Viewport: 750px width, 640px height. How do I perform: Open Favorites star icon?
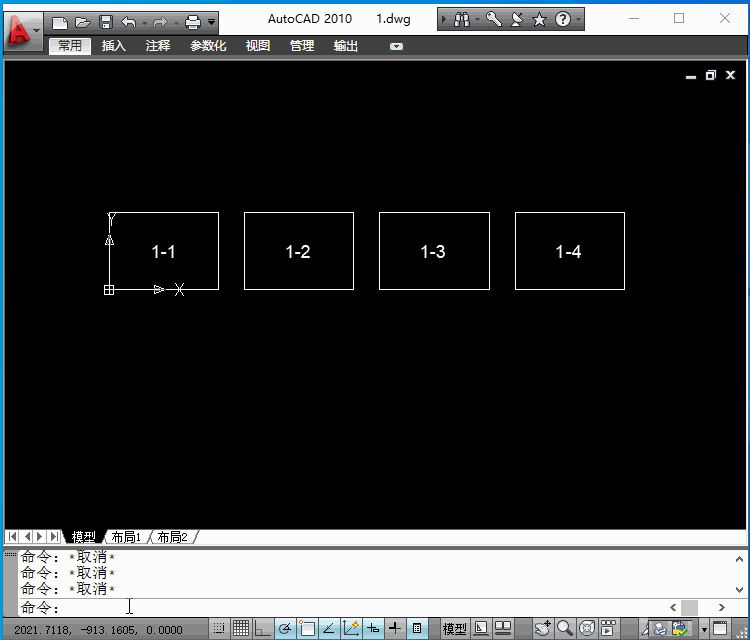point(540,20)
